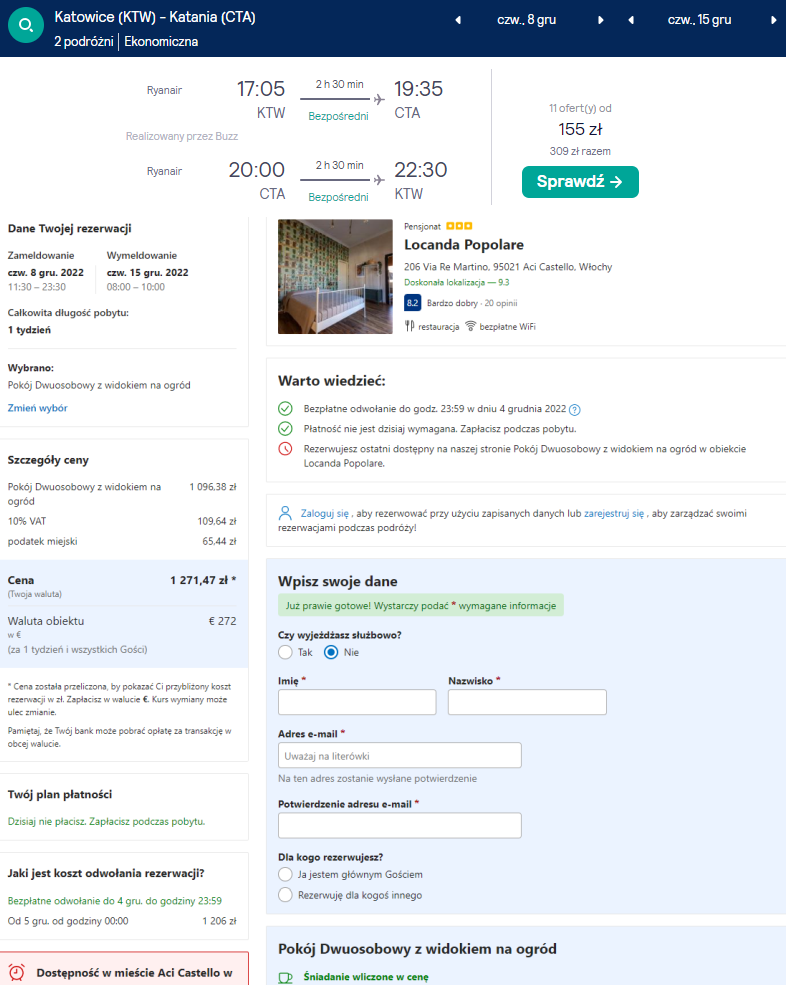The image size is (786, 985).
Task: Go to next return date after czw., 15 gru
Action: pyautogui.click(x=774, y=20)
